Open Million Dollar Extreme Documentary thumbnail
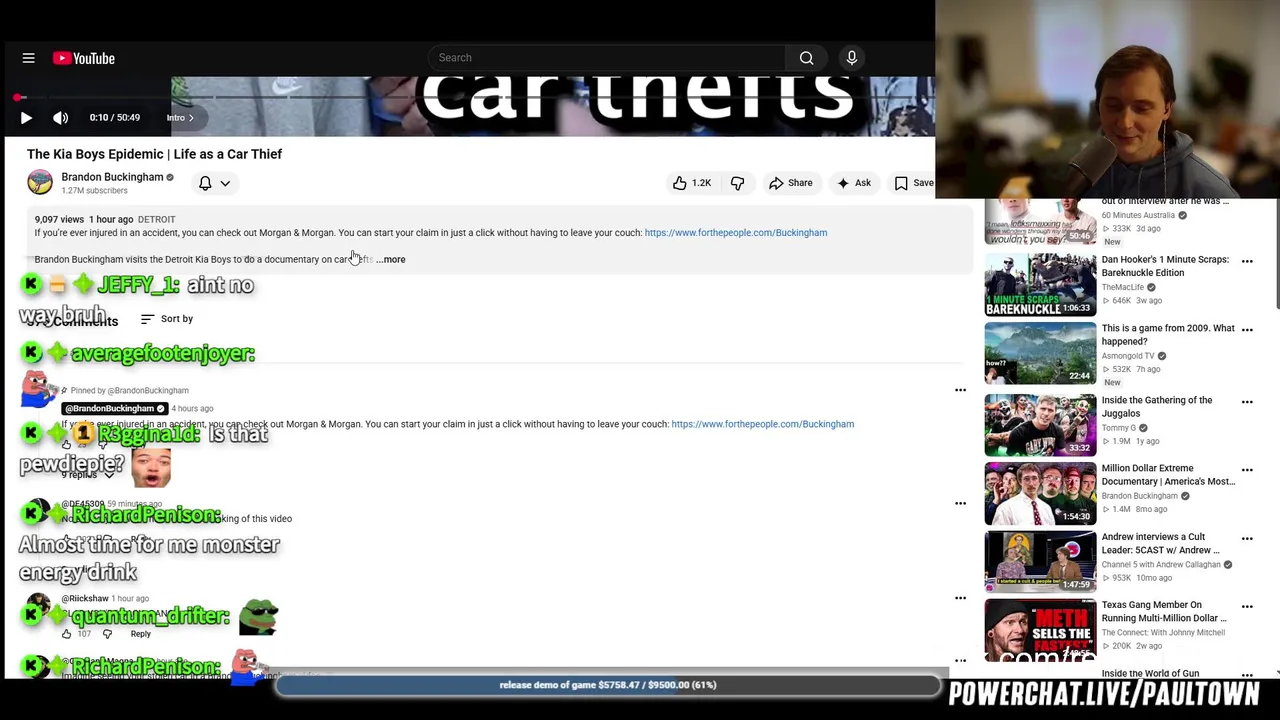1280x720 pixels. click(x=1040, y=493)
